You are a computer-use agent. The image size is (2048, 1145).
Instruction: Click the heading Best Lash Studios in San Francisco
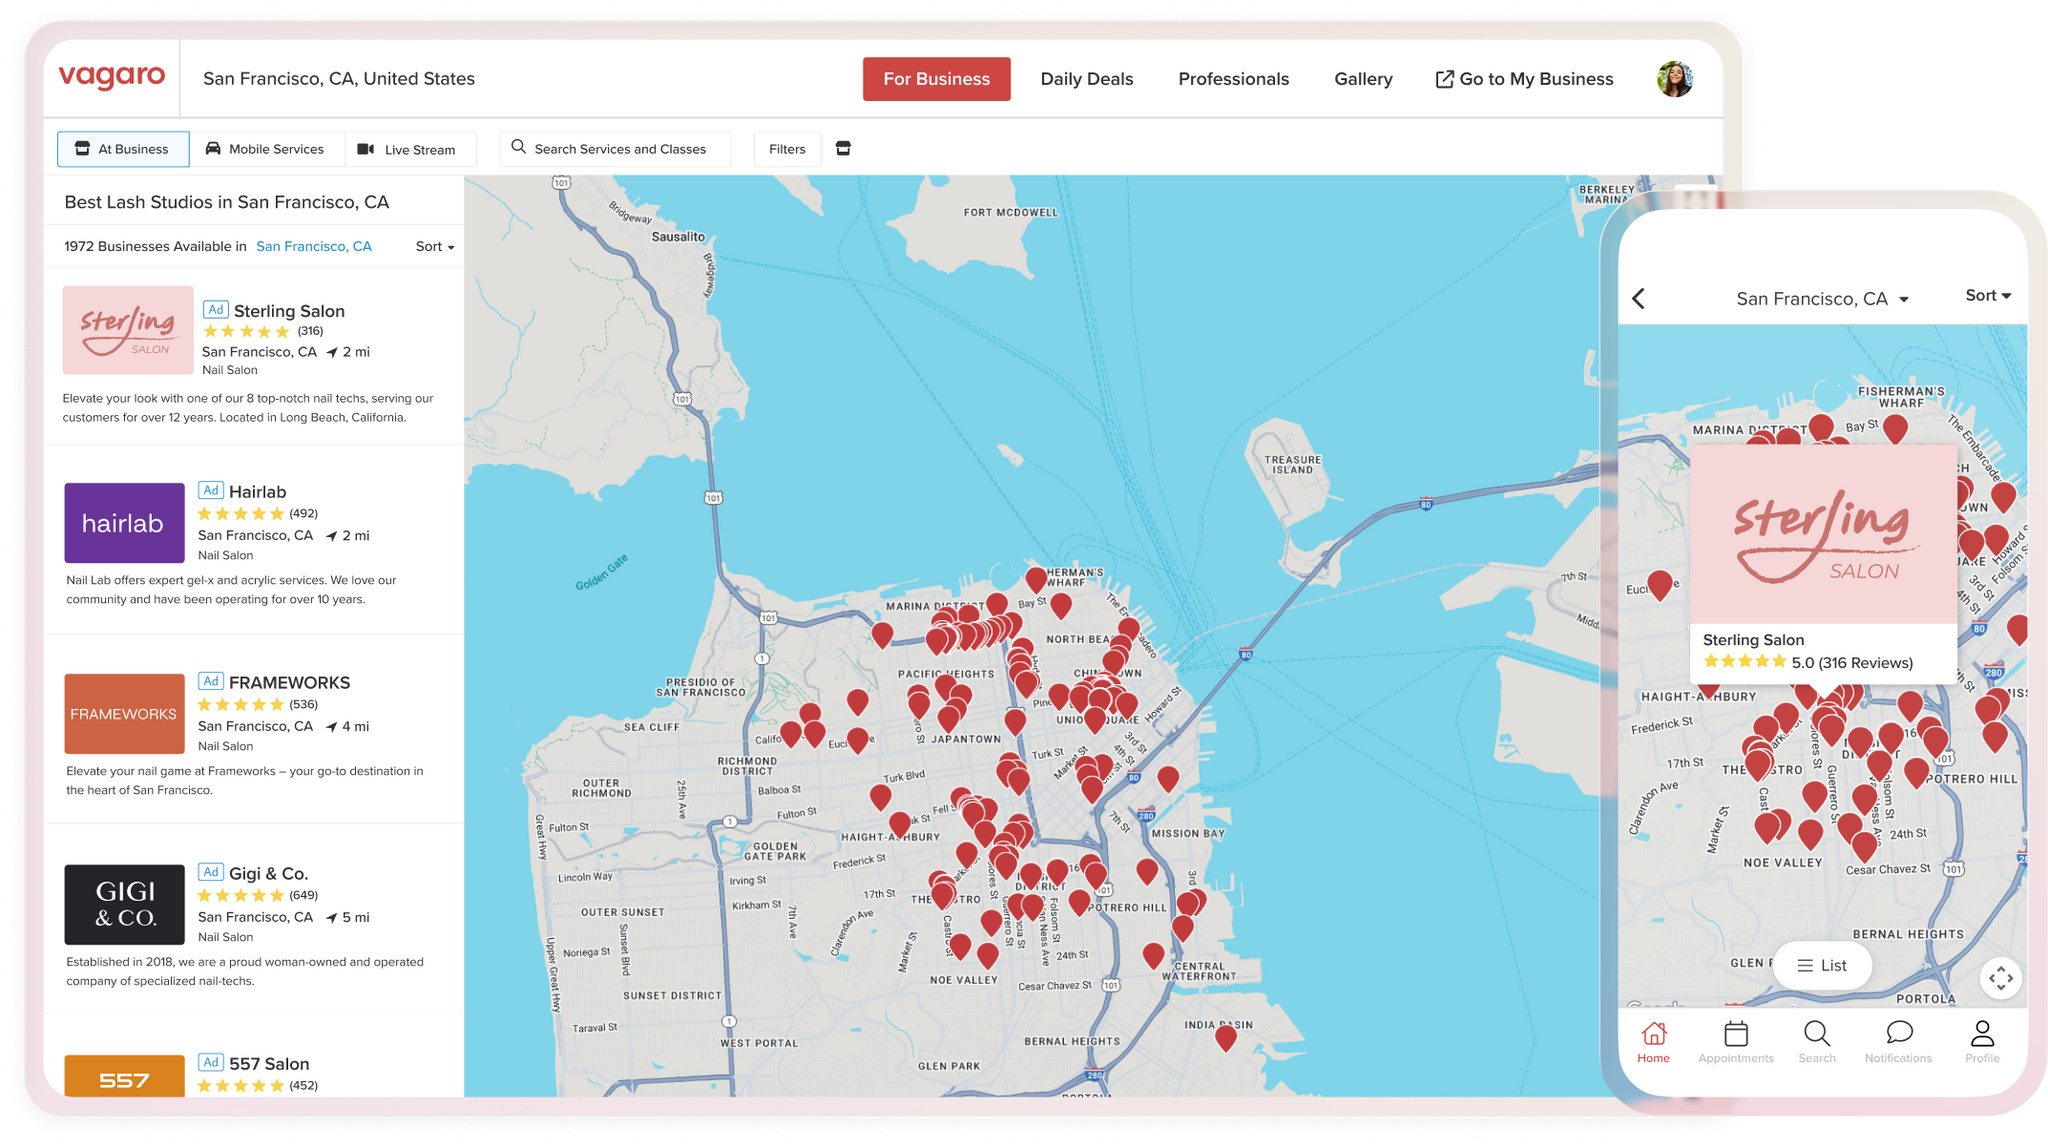[227, 202]
